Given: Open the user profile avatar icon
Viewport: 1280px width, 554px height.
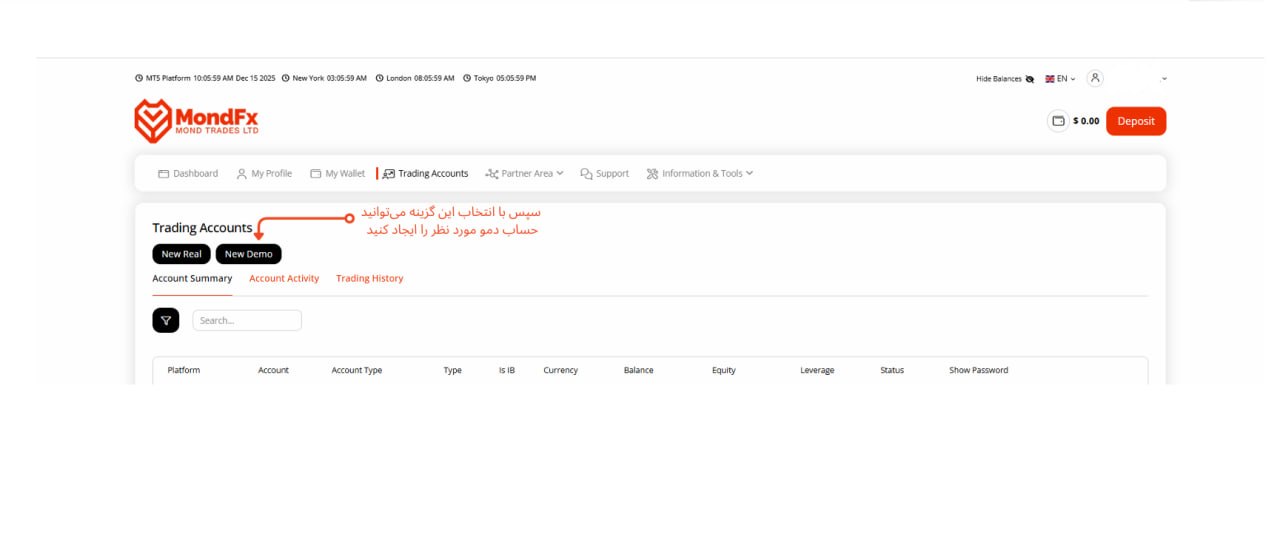Looking at the screenshot, I should [x=1095, y=78].
